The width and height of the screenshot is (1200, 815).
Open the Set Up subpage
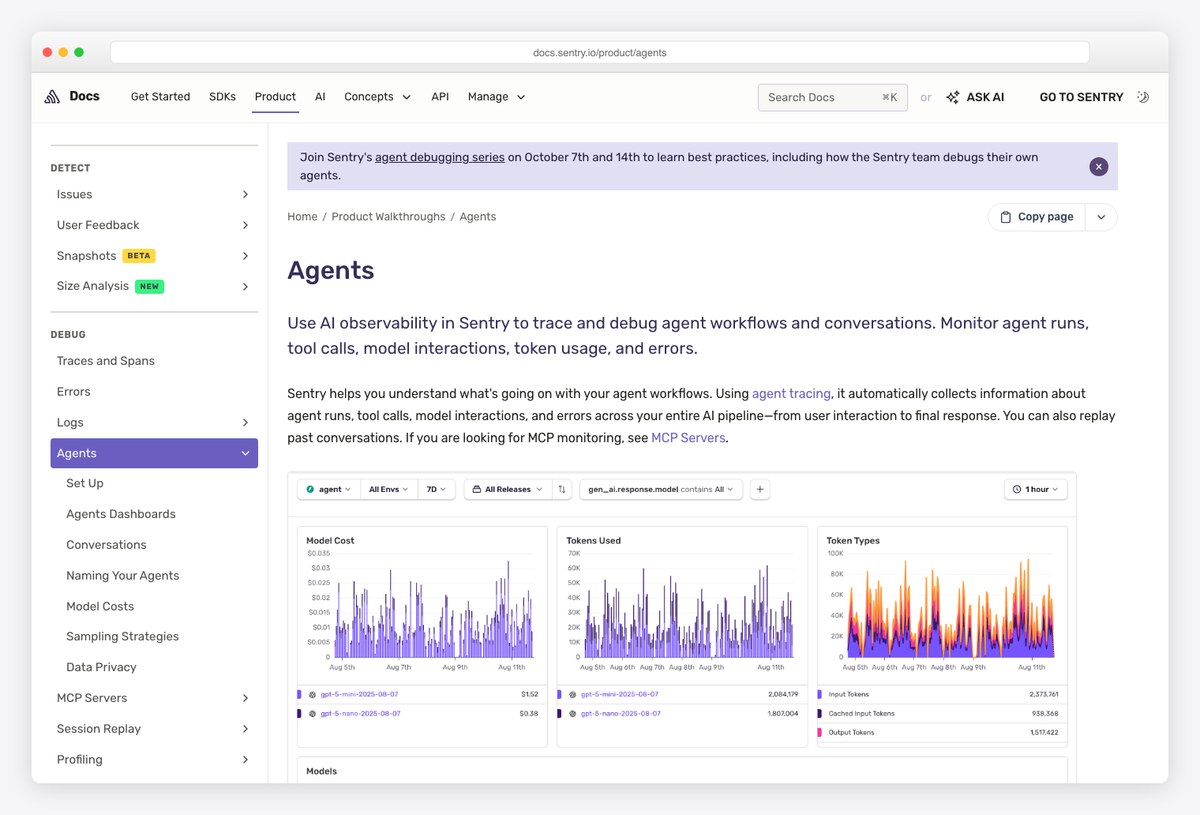85,484
